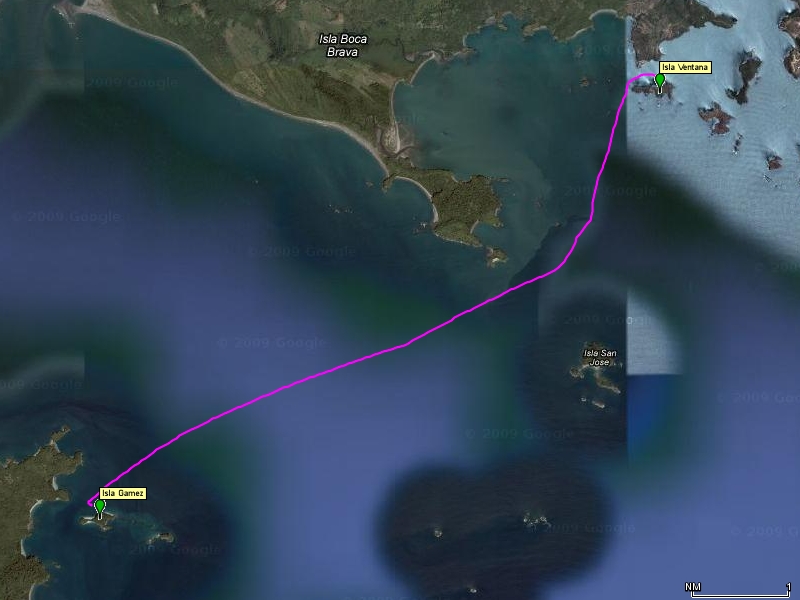Click the small islet off the peninsula's southern tip
This screenshot has width=800, height=600.
tap(495, 256)
